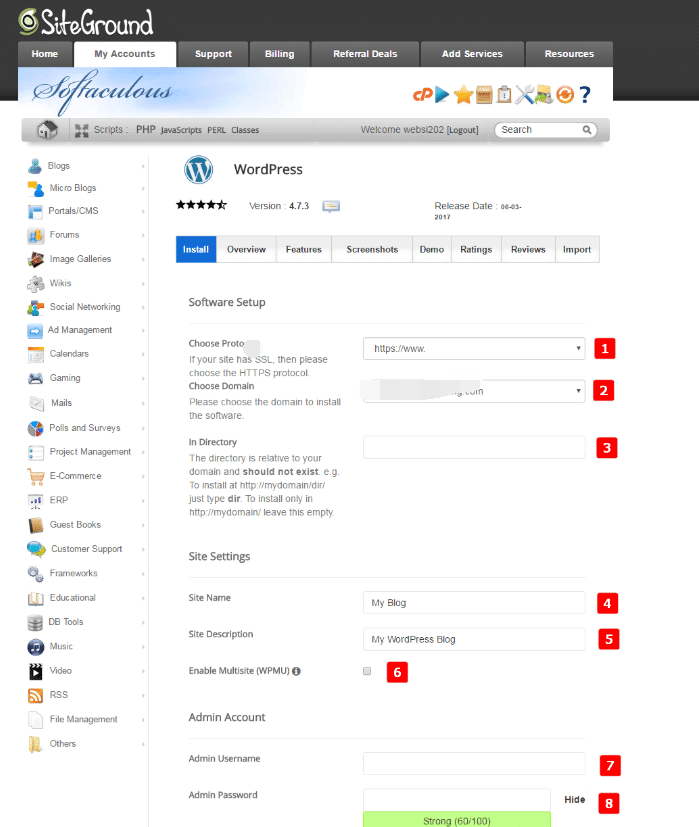Click the password strength bar
Screen dimensions: 699x827
457,820
